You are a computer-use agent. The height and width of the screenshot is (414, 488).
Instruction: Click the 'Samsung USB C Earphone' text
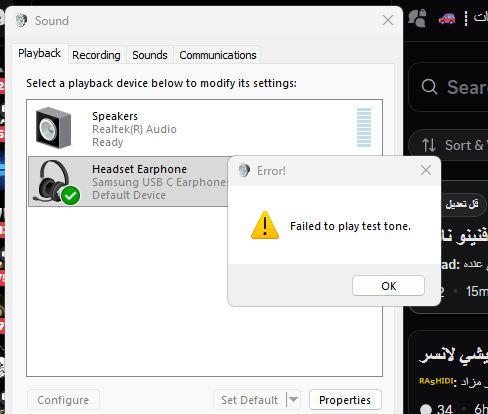pos(160,182)
